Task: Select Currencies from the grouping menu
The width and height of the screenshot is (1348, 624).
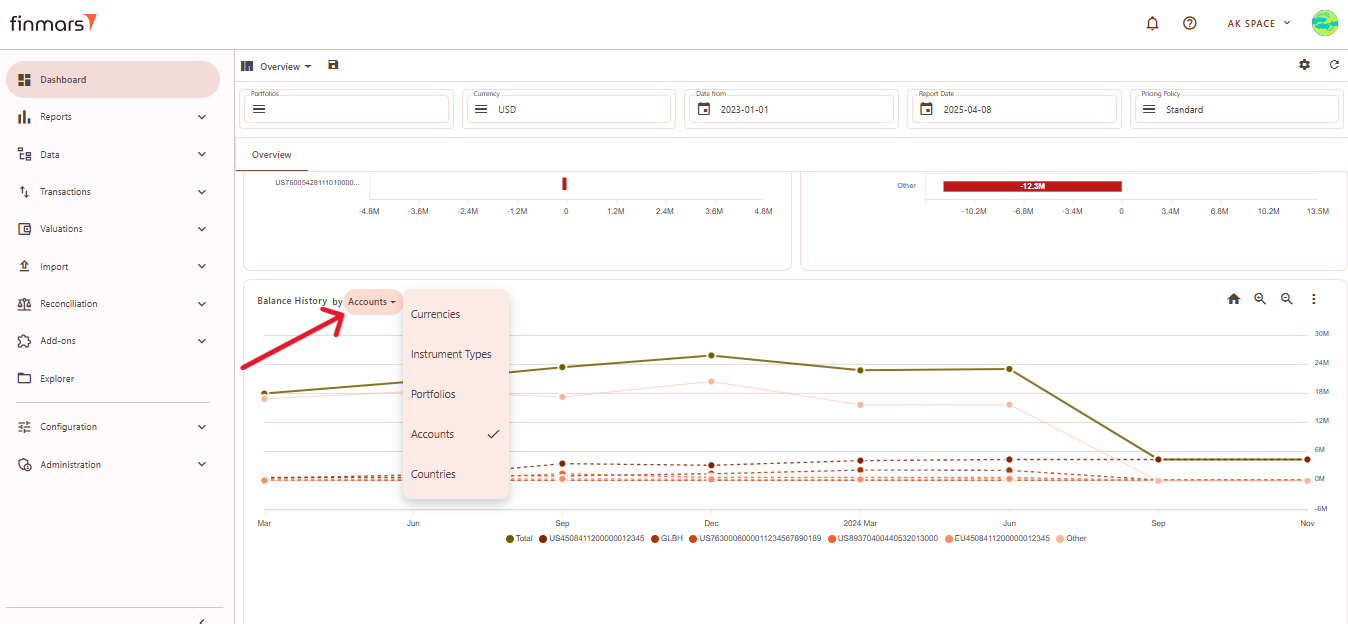Action: [x=435, y=314]
